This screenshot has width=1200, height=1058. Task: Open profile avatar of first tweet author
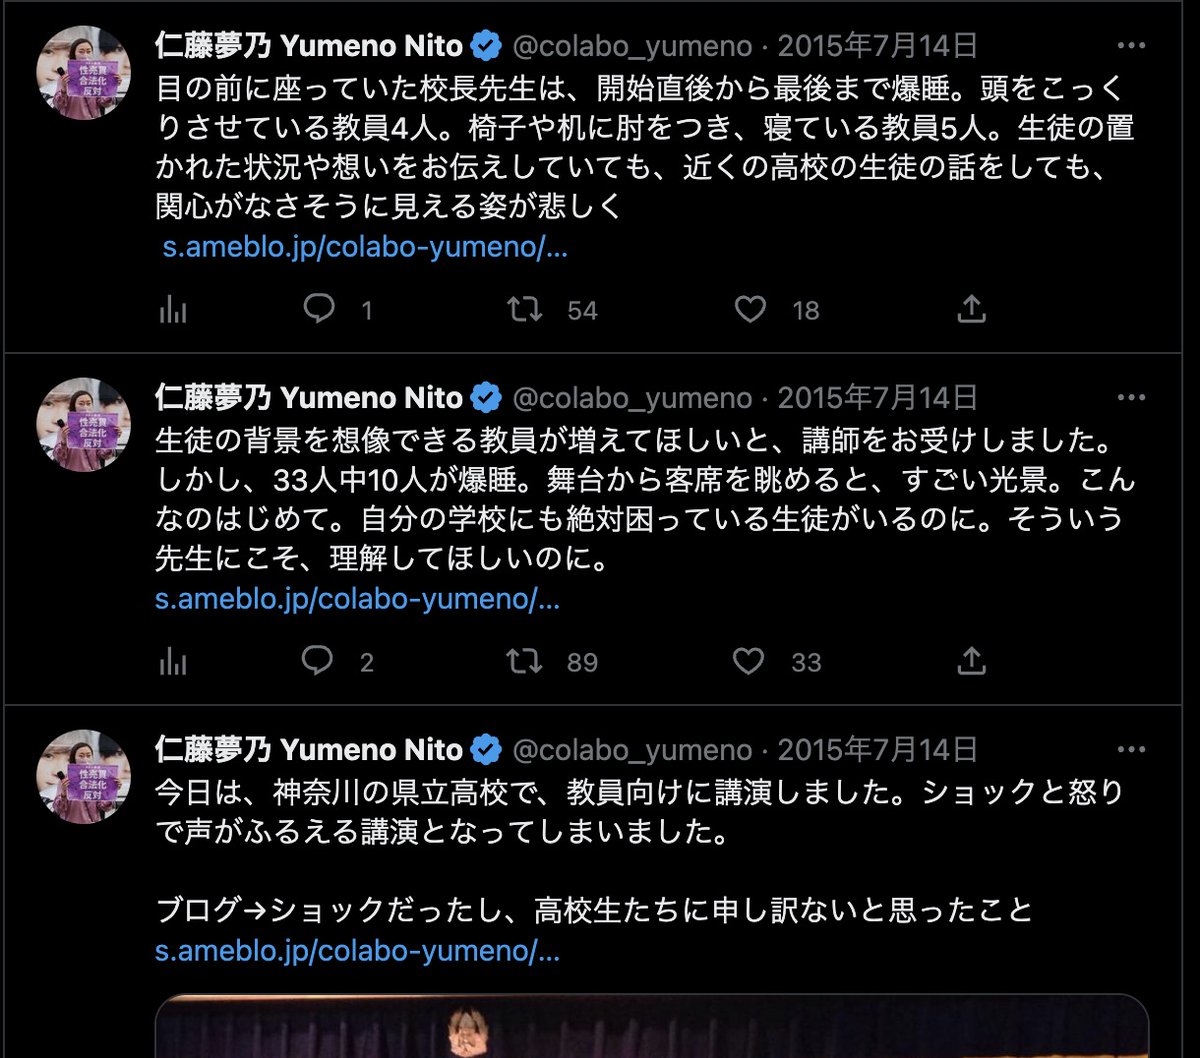84,73
